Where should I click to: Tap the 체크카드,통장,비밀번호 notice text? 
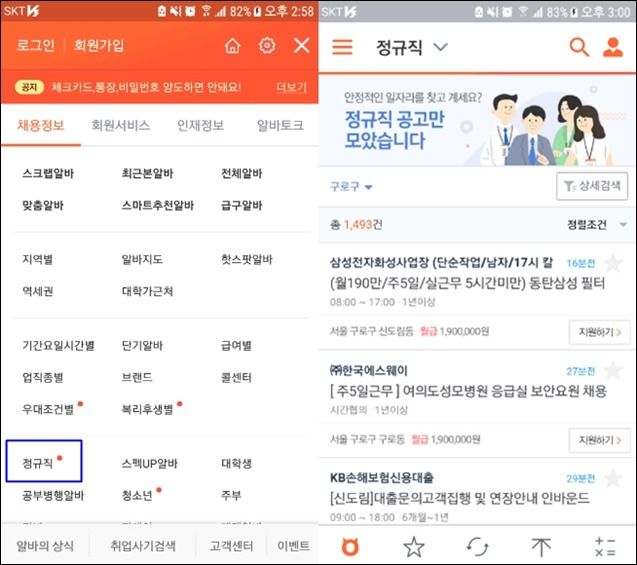pyautogui.click(x=146, y=87)
